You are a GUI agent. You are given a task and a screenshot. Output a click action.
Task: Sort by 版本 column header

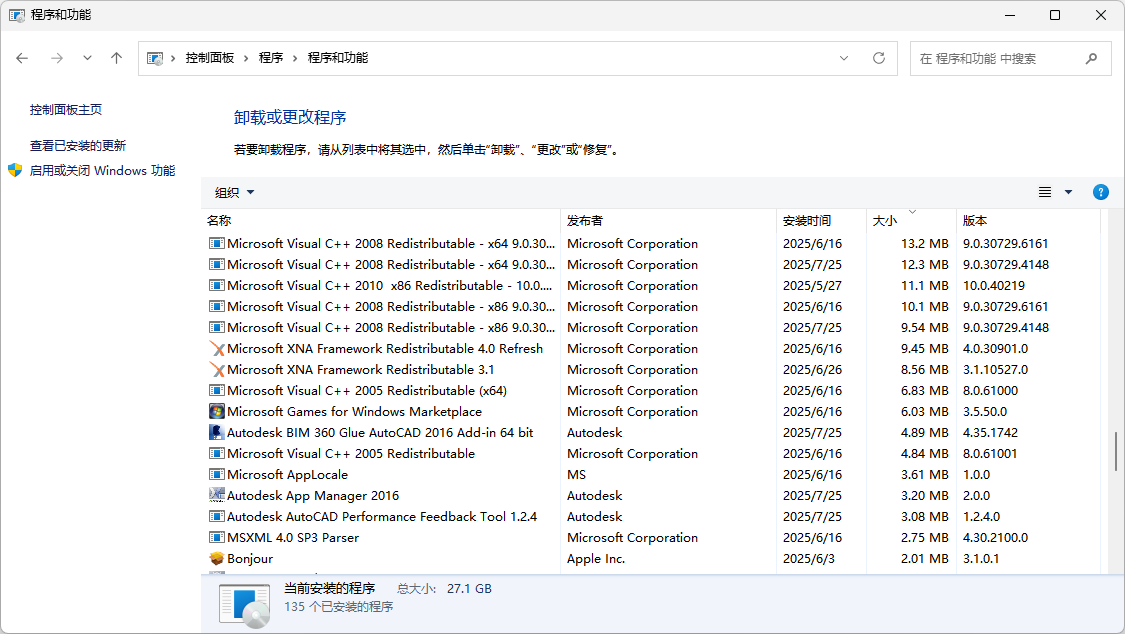[x=1027, y=221]
